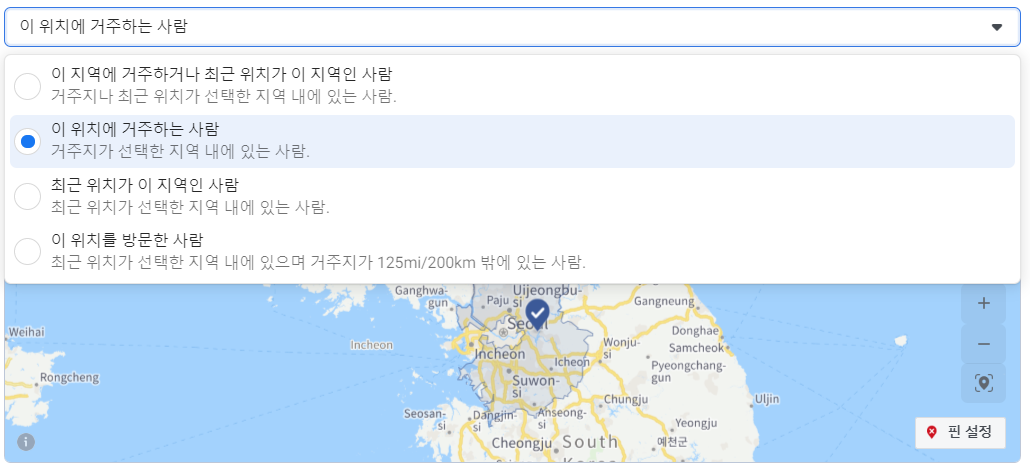Click the locate-me target icon on map
This screenshot has height=468, width=1030.
[983, 383]
